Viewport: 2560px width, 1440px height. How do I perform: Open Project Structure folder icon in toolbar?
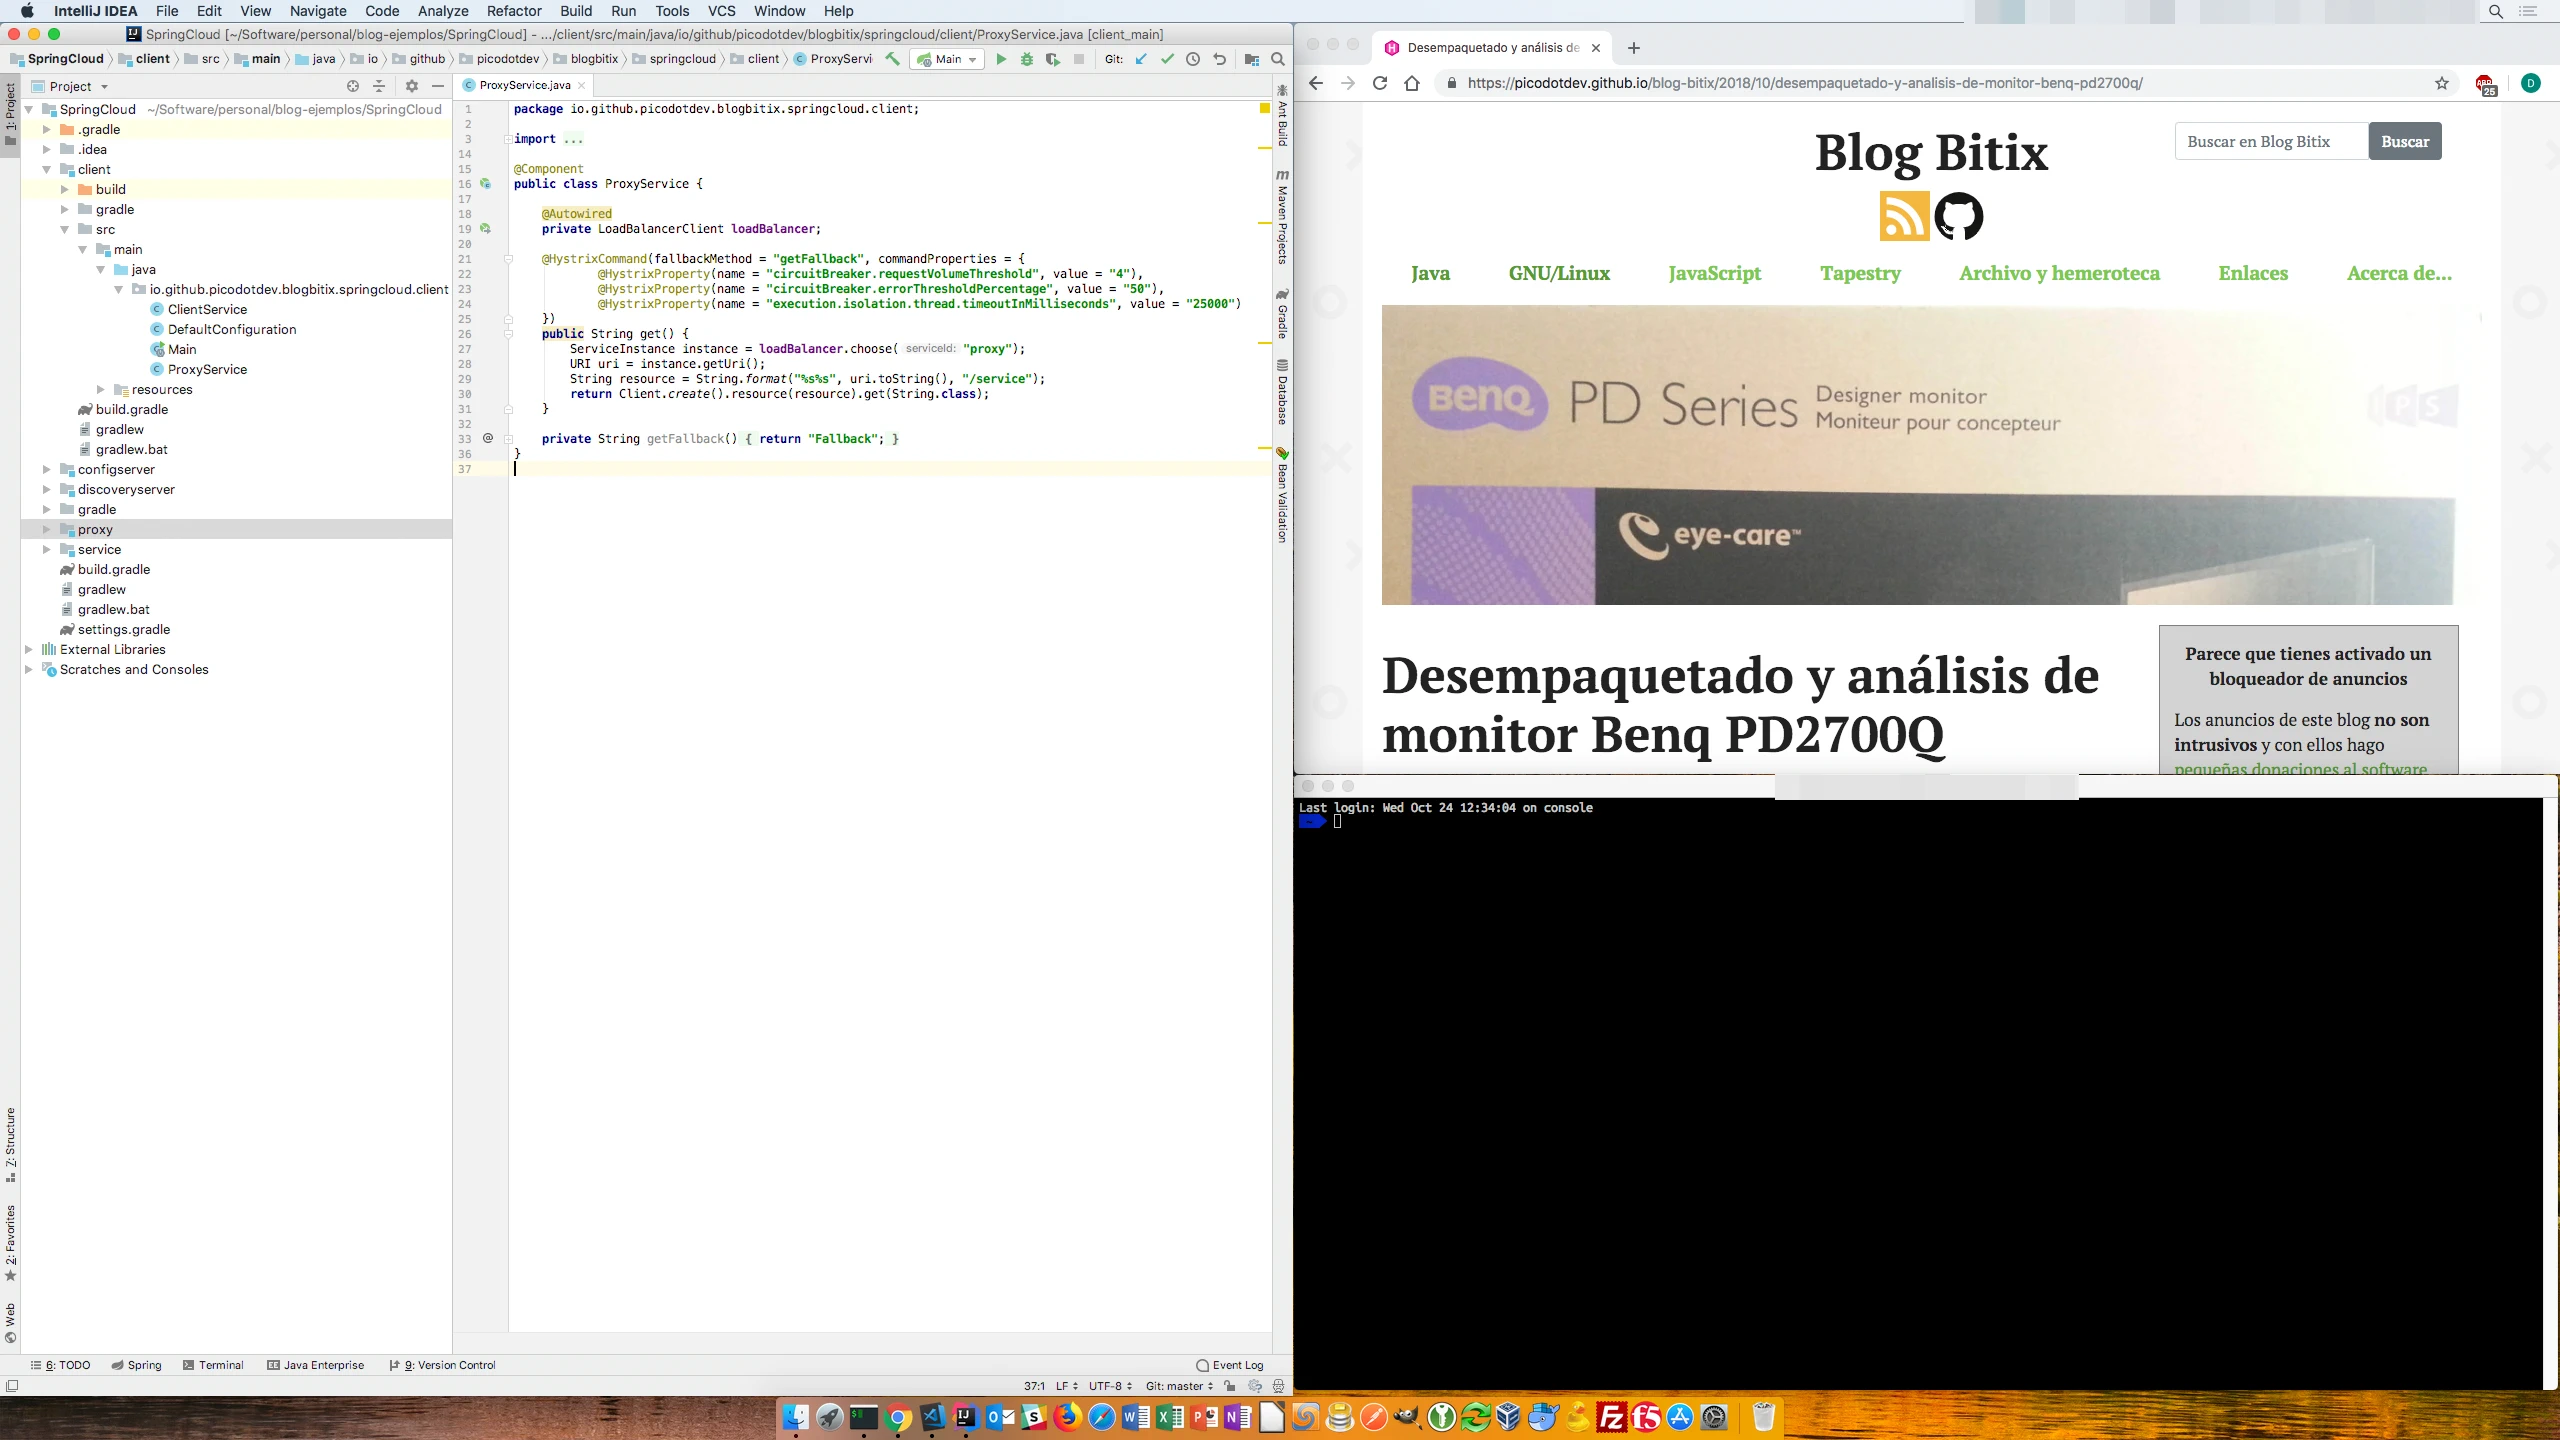(x=1251, y=60)
